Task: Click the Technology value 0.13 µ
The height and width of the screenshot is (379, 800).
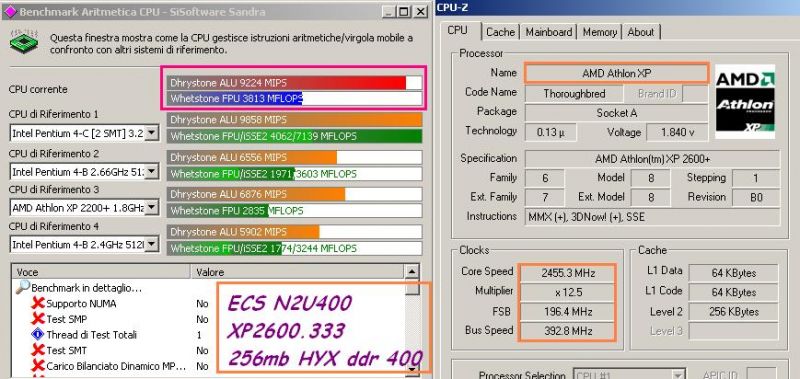Action: 551,132
